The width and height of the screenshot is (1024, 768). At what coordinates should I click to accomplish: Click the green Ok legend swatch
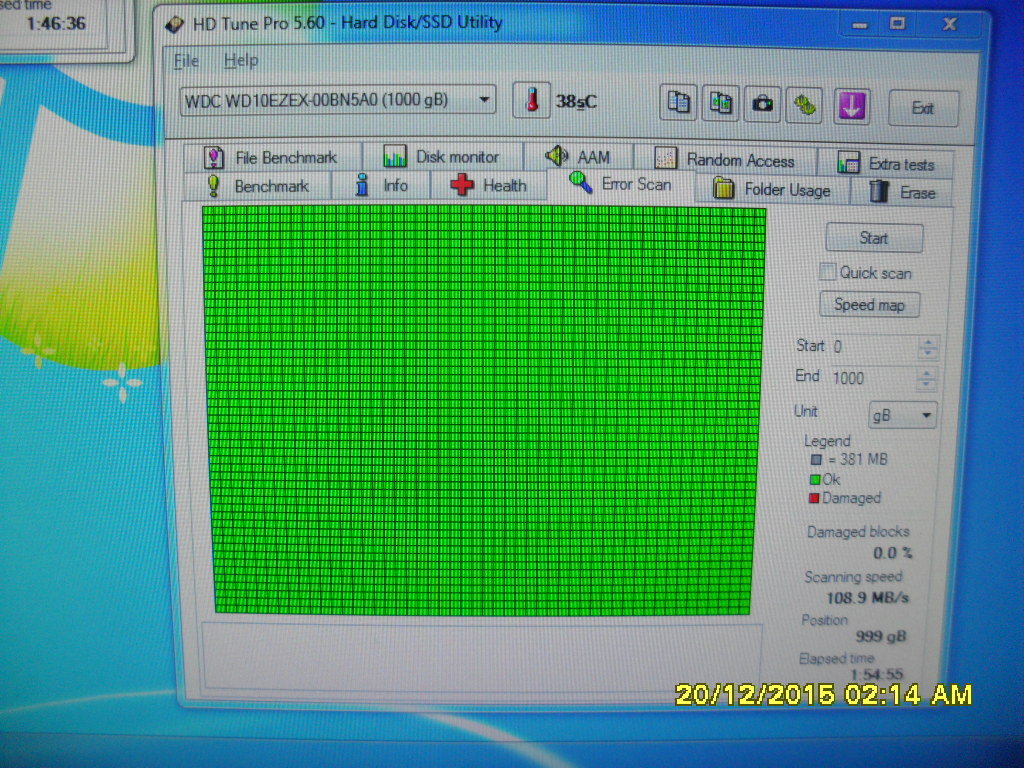(814, 480)
